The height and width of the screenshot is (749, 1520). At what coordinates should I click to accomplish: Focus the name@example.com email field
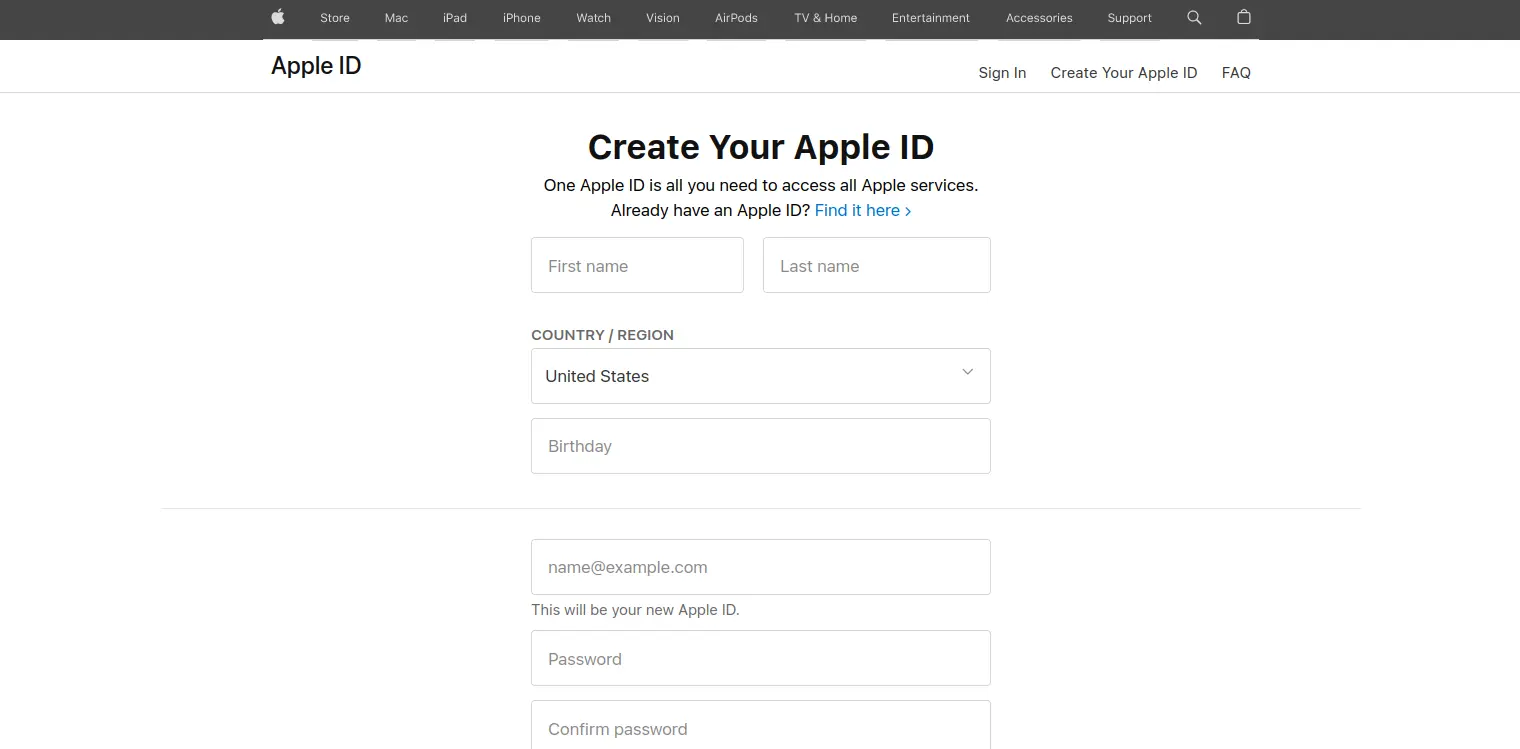[761, 567]
